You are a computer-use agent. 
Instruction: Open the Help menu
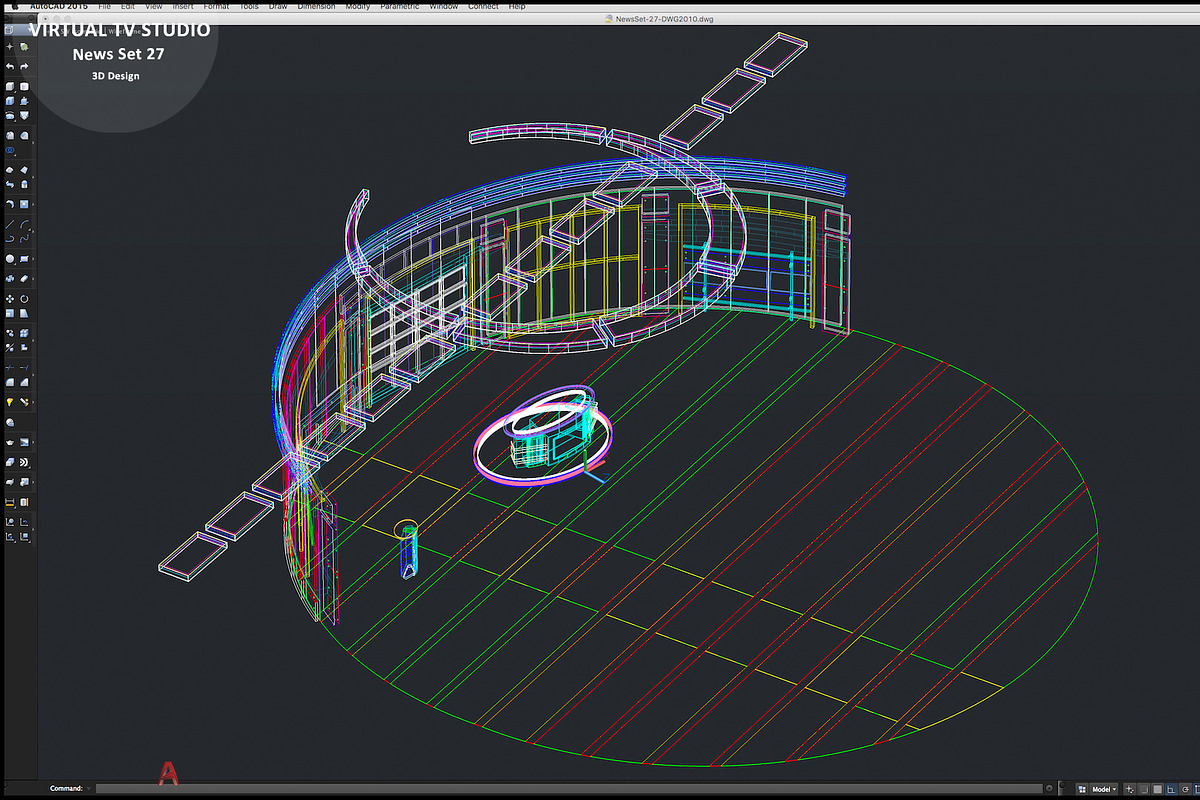(517, 6)
